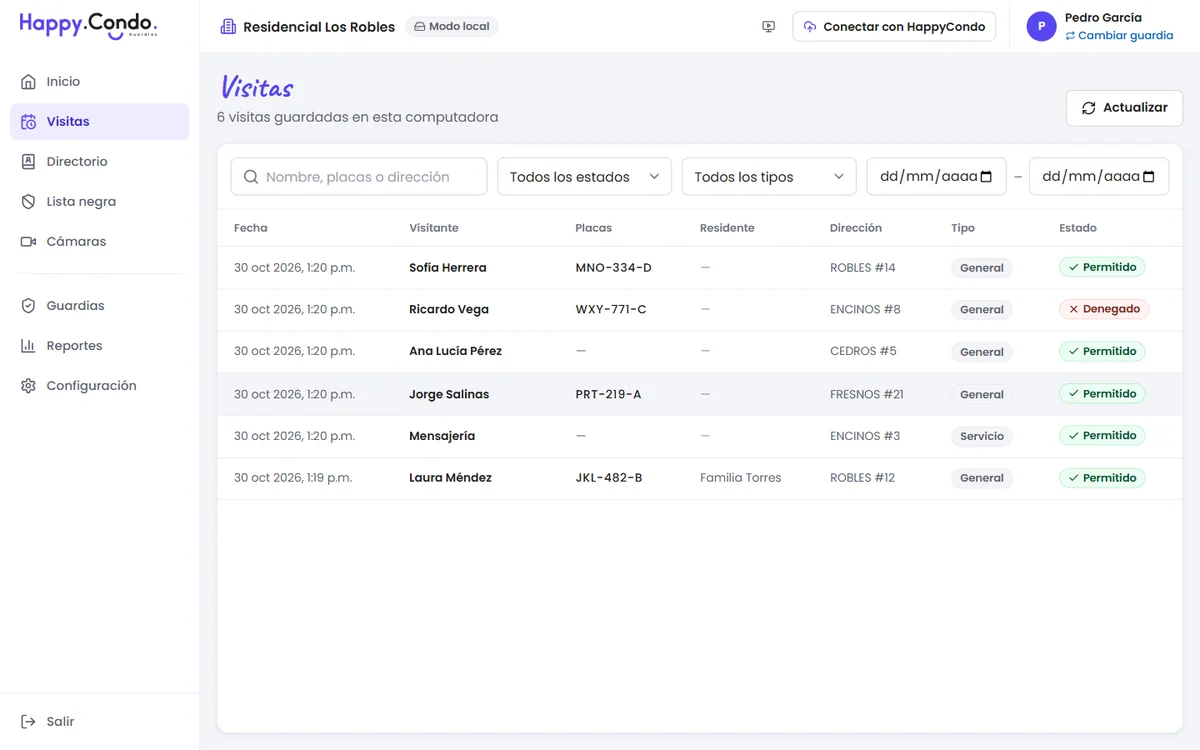
Task: Click the Actualizar refresh button
Action: (x=1125, y=108)
